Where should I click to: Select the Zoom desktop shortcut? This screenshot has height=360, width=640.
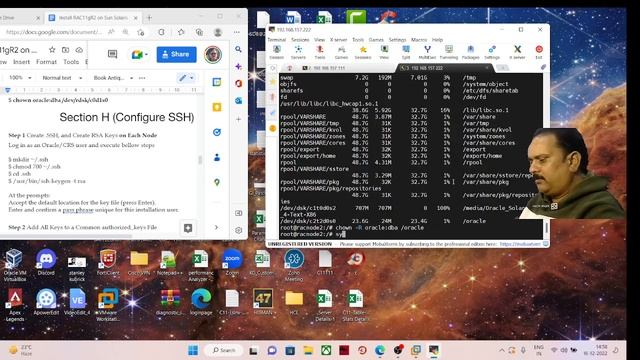[232, 263]
